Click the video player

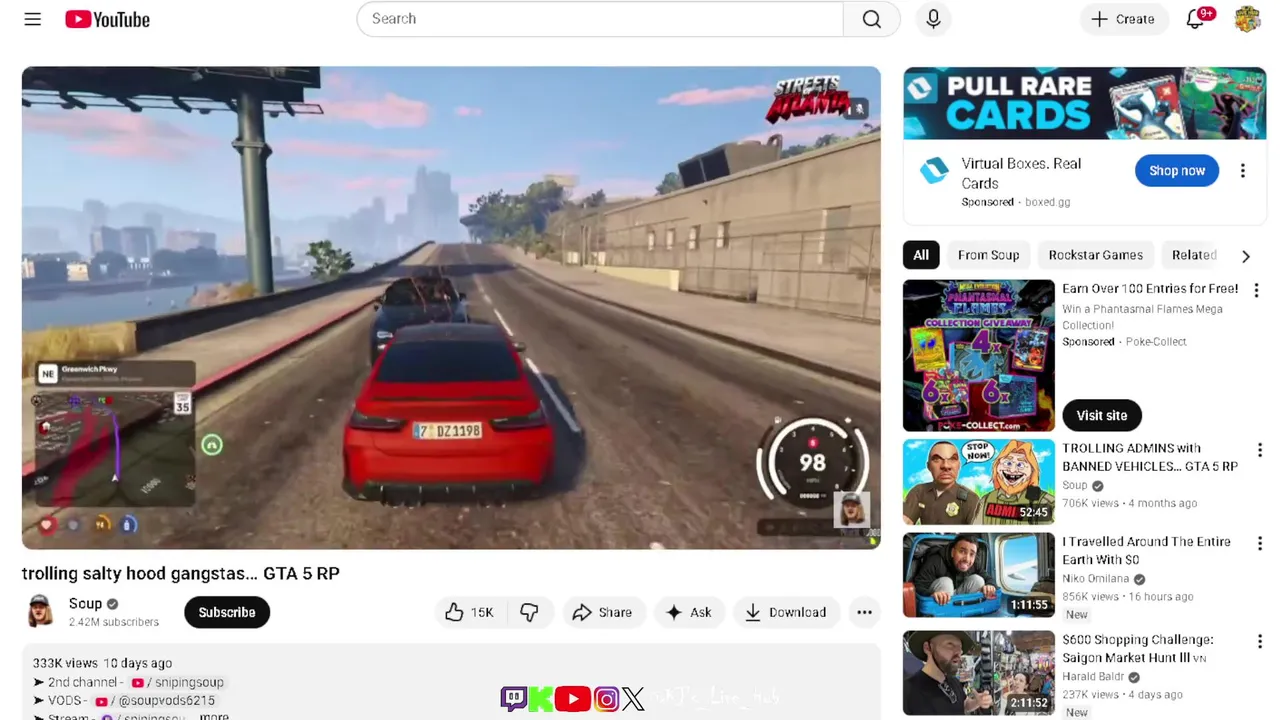click(x=451, y=308)
